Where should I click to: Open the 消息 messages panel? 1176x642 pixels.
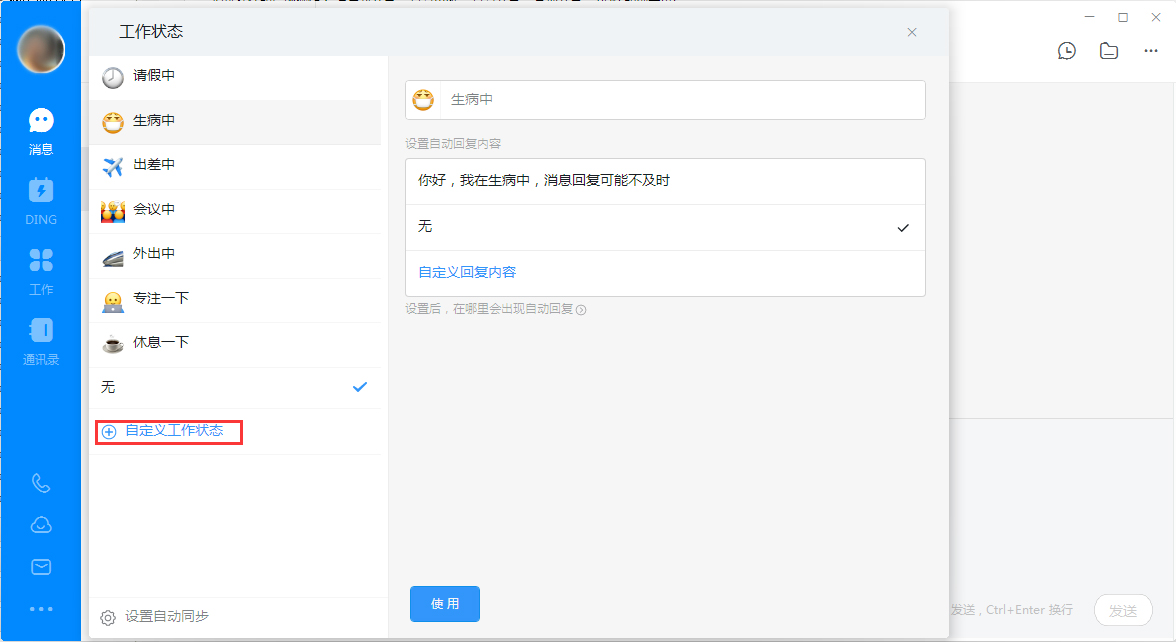(40, 130)
